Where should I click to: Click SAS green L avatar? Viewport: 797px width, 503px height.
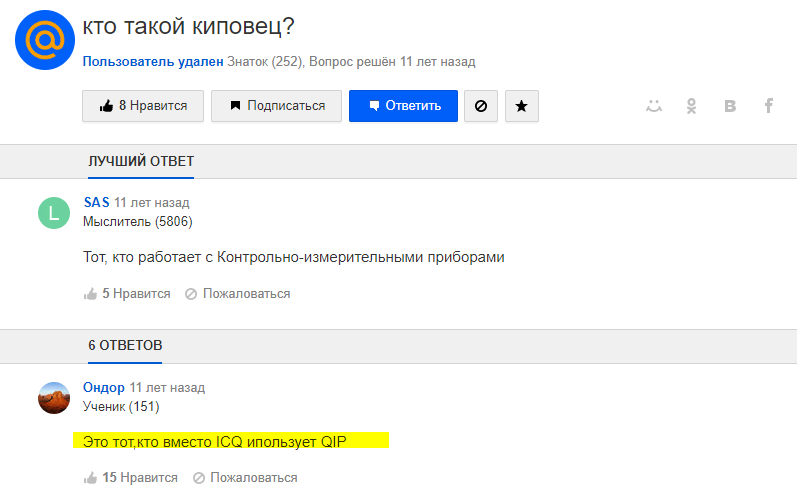point(54,213)
